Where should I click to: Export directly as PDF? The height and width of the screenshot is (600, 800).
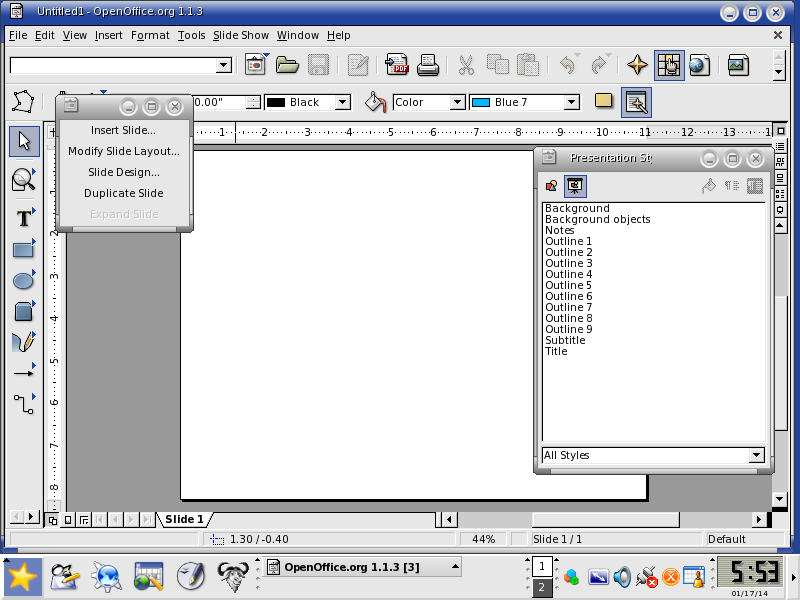[397, 65]
